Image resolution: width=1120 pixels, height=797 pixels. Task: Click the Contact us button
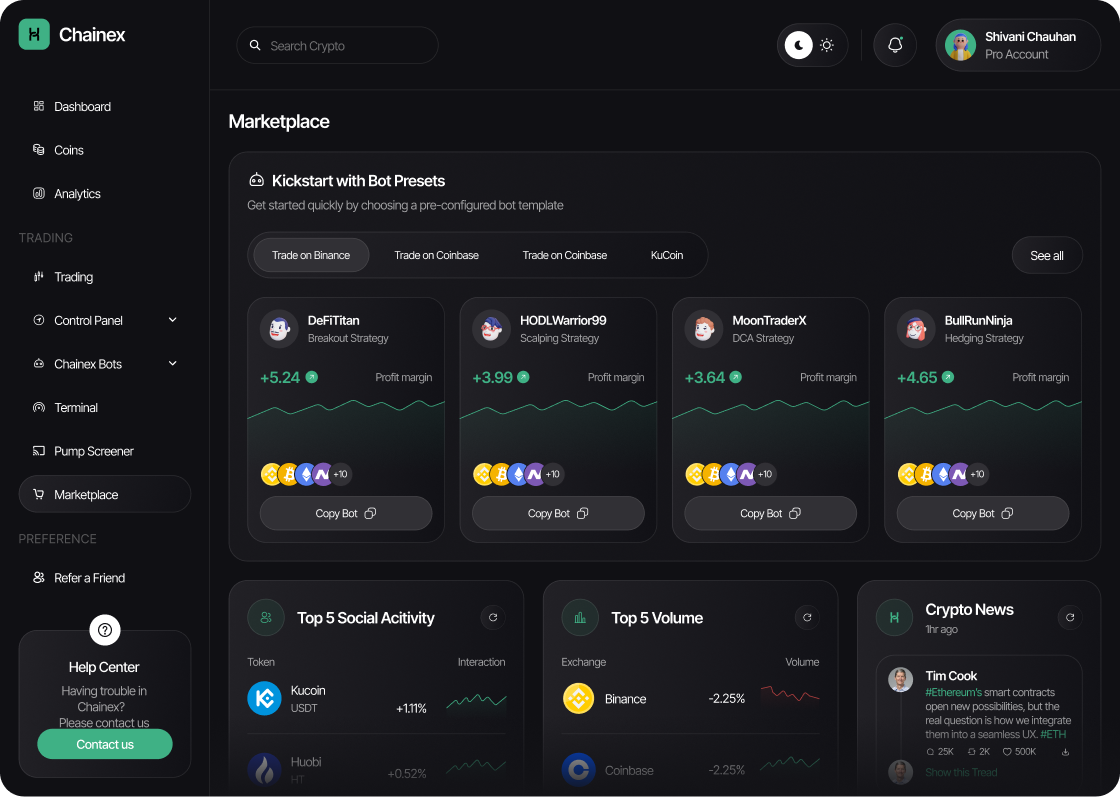(105, 744)
